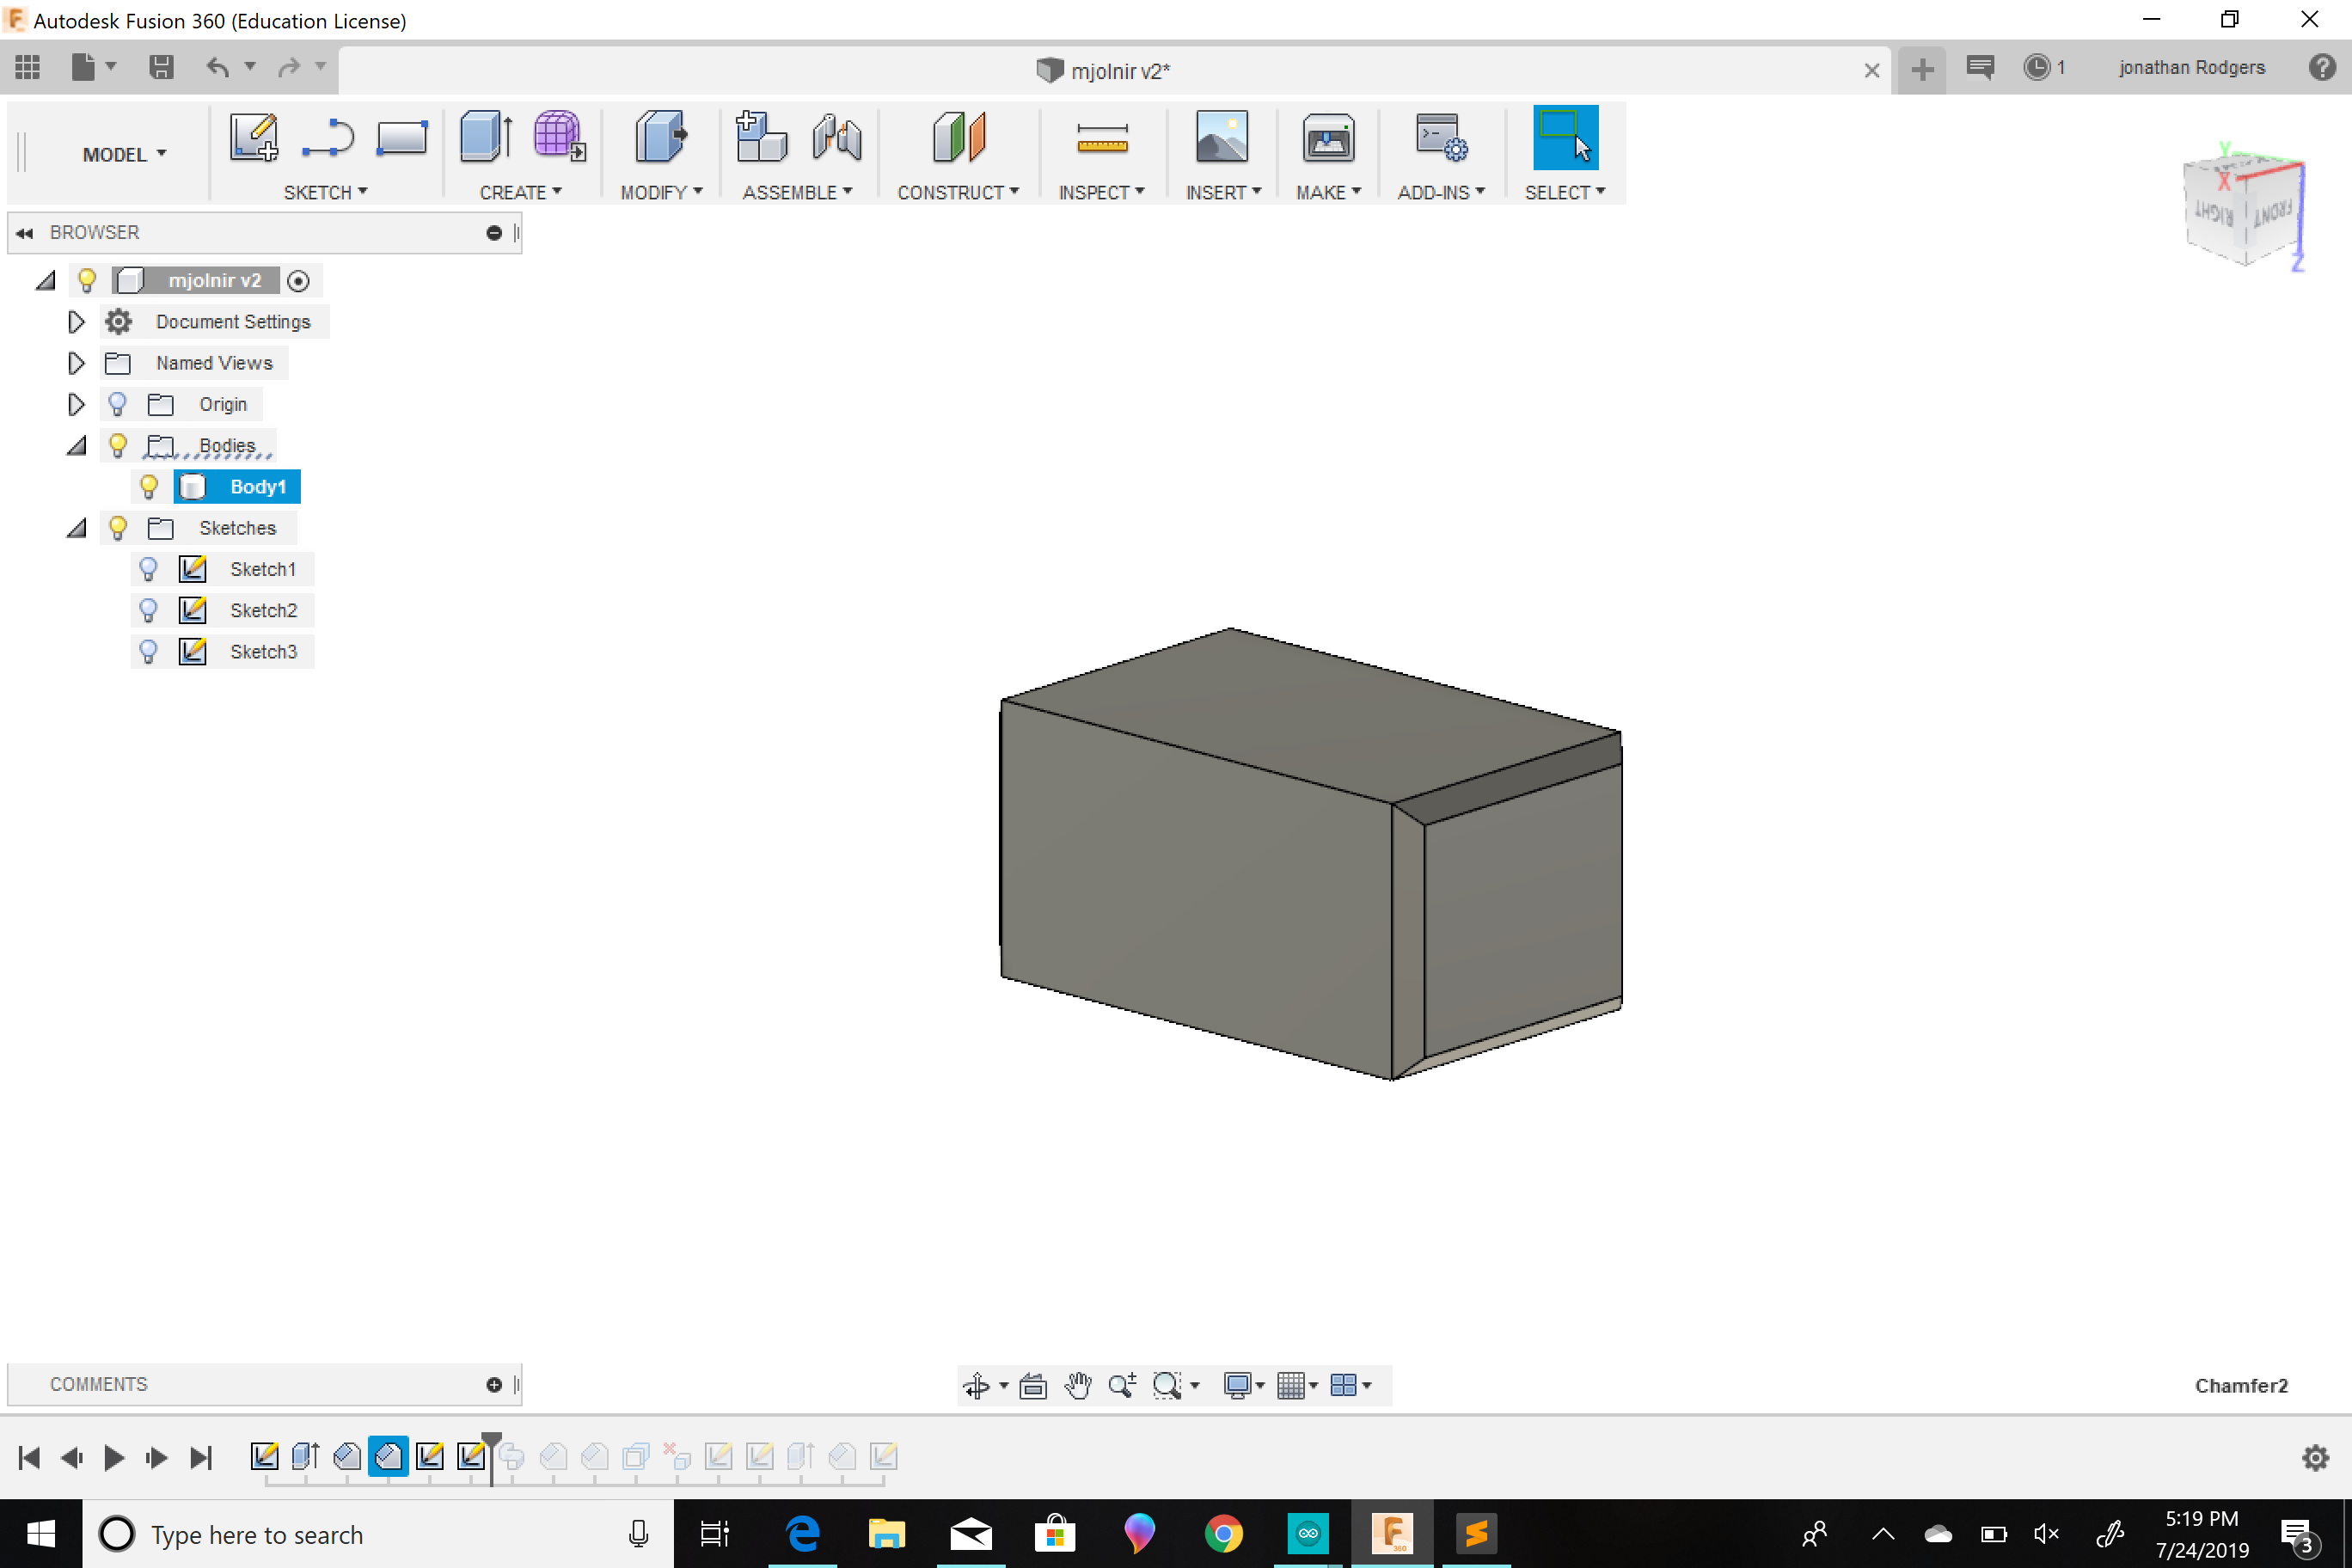Select the New Component assemble tool
This screenshot has width=2352, height=1568.
pyautogui.click(x=761, y=137)
